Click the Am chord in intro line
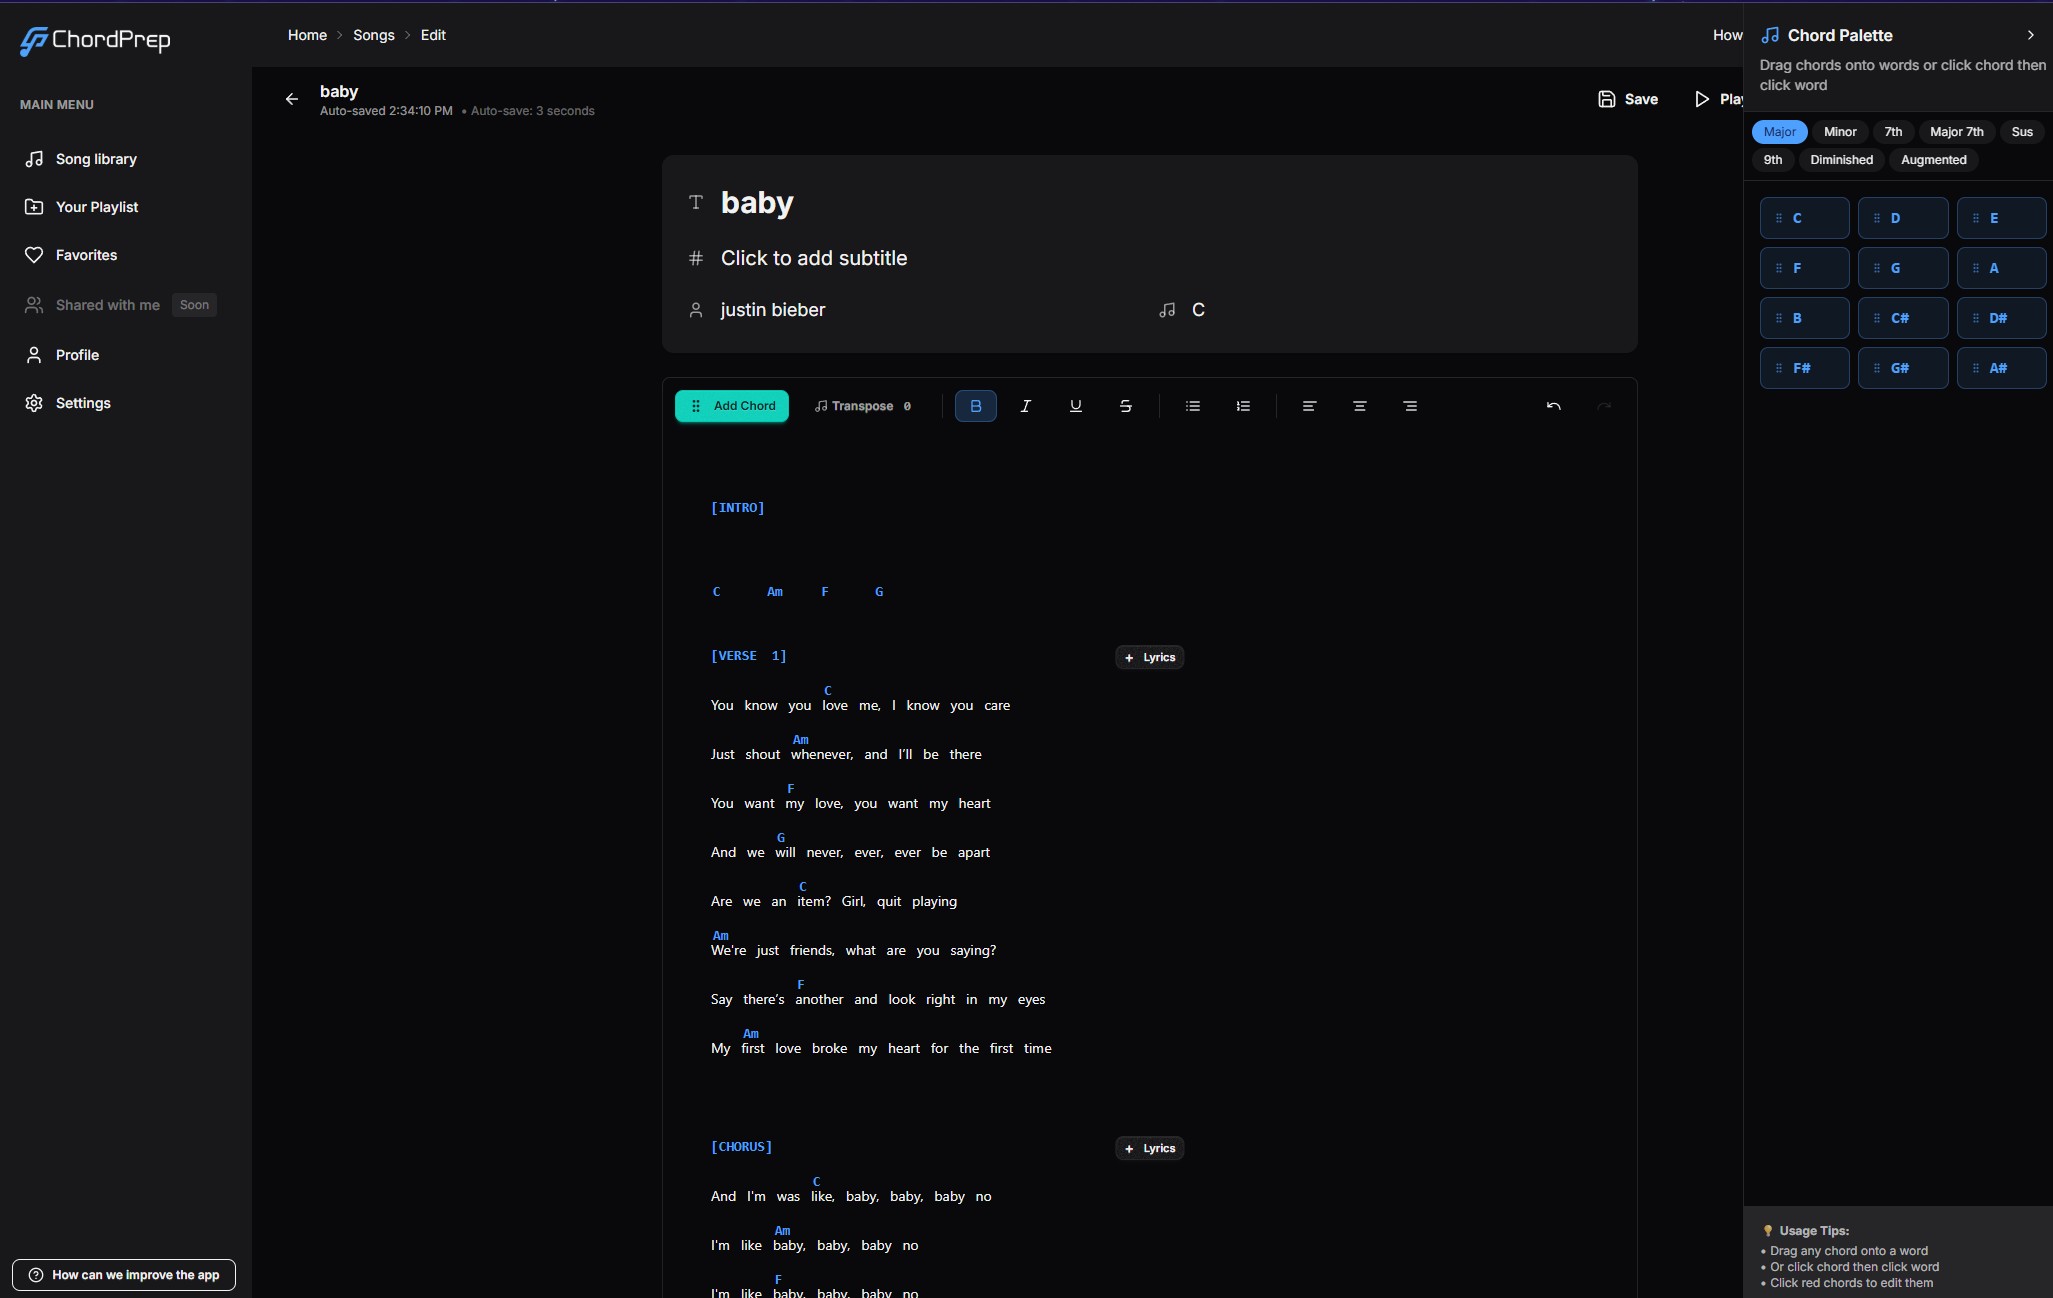Image resolution: width=2053 pixels, height=1298 pixels. coord(775,592)
